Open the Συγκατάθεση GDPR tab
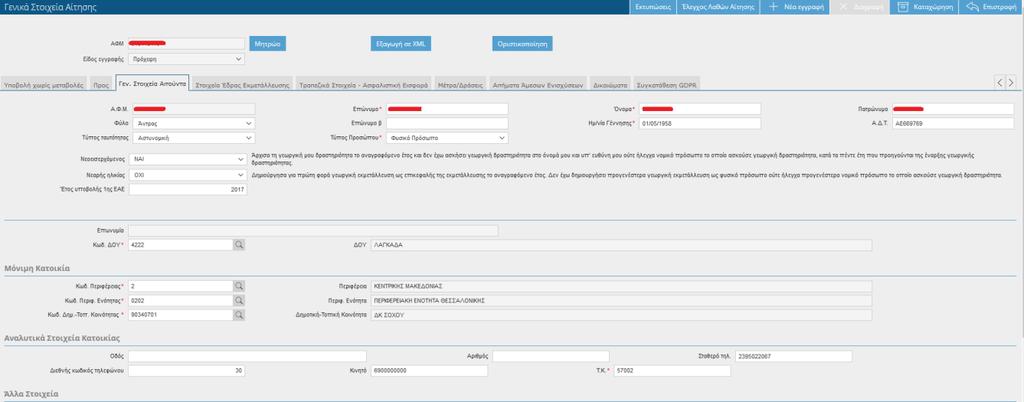This screenshot has height=402, width=1024. pos(667,85)
